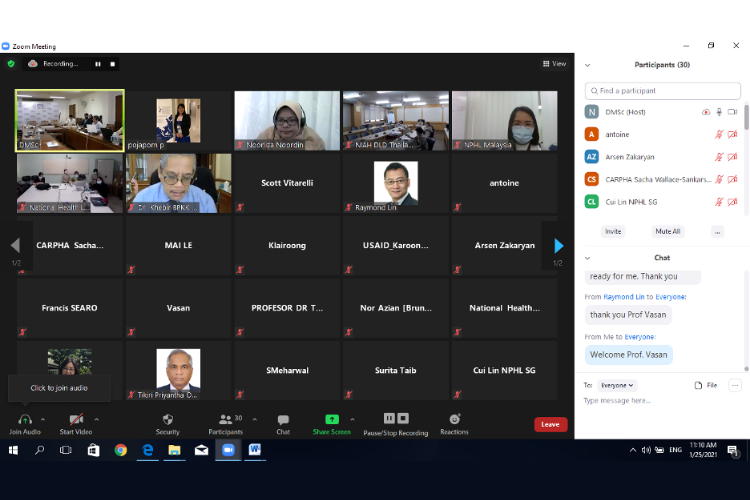Stop the recording using top square icon
Viewport: 750px width, 500px height.
click(113, 64)
